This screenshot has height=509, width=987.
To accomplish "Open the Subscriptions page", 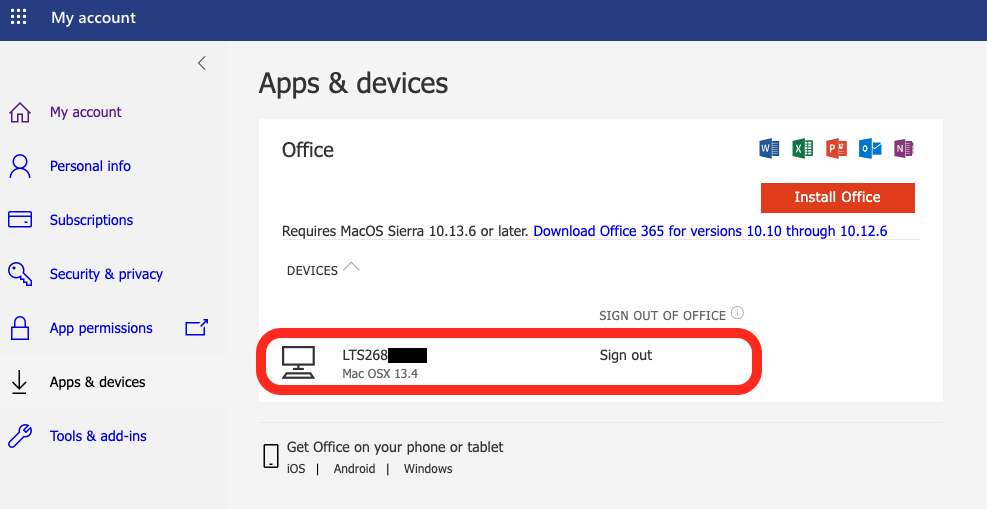I will coord(91,220).
